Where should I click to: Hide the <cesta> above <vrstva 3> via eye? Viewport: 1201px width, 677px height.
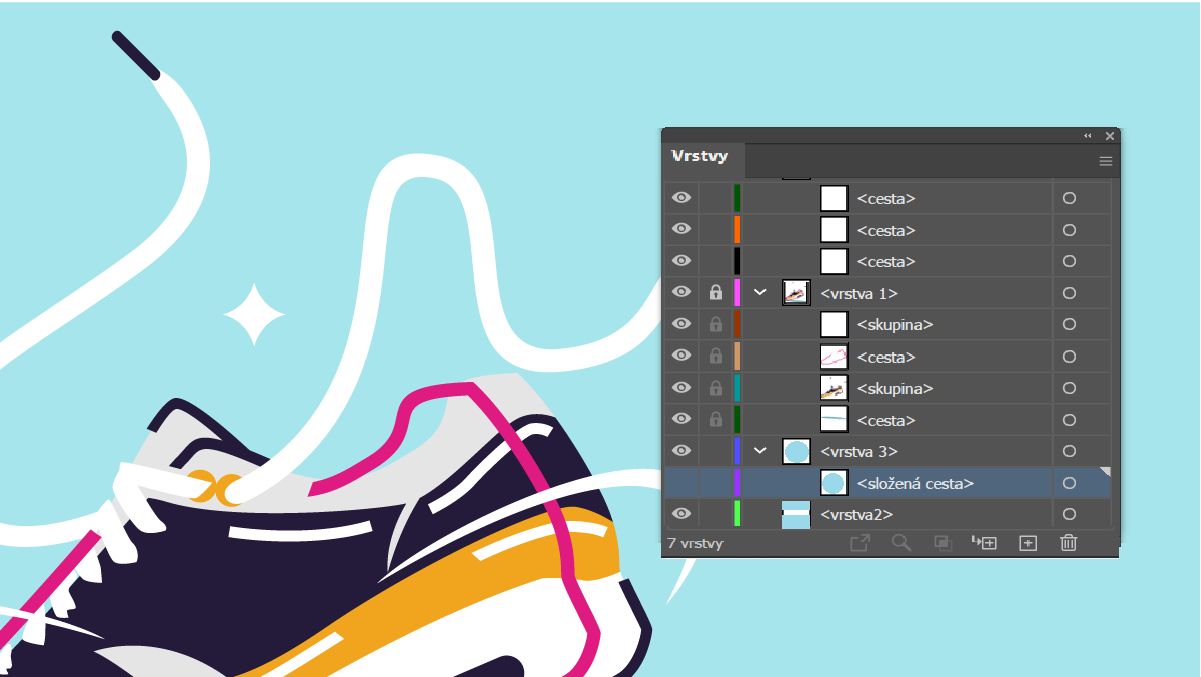[681, 419]
